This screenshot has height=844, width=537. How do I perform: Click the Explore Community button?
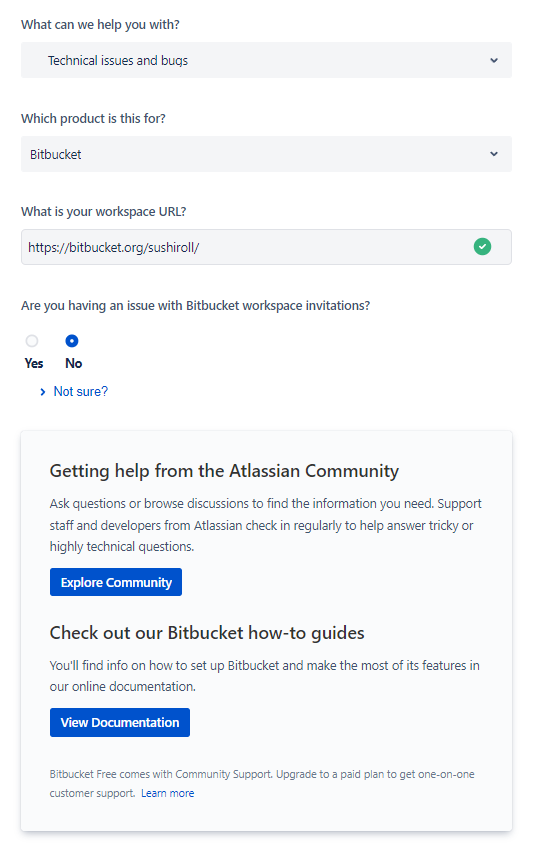tap(116, 582)
